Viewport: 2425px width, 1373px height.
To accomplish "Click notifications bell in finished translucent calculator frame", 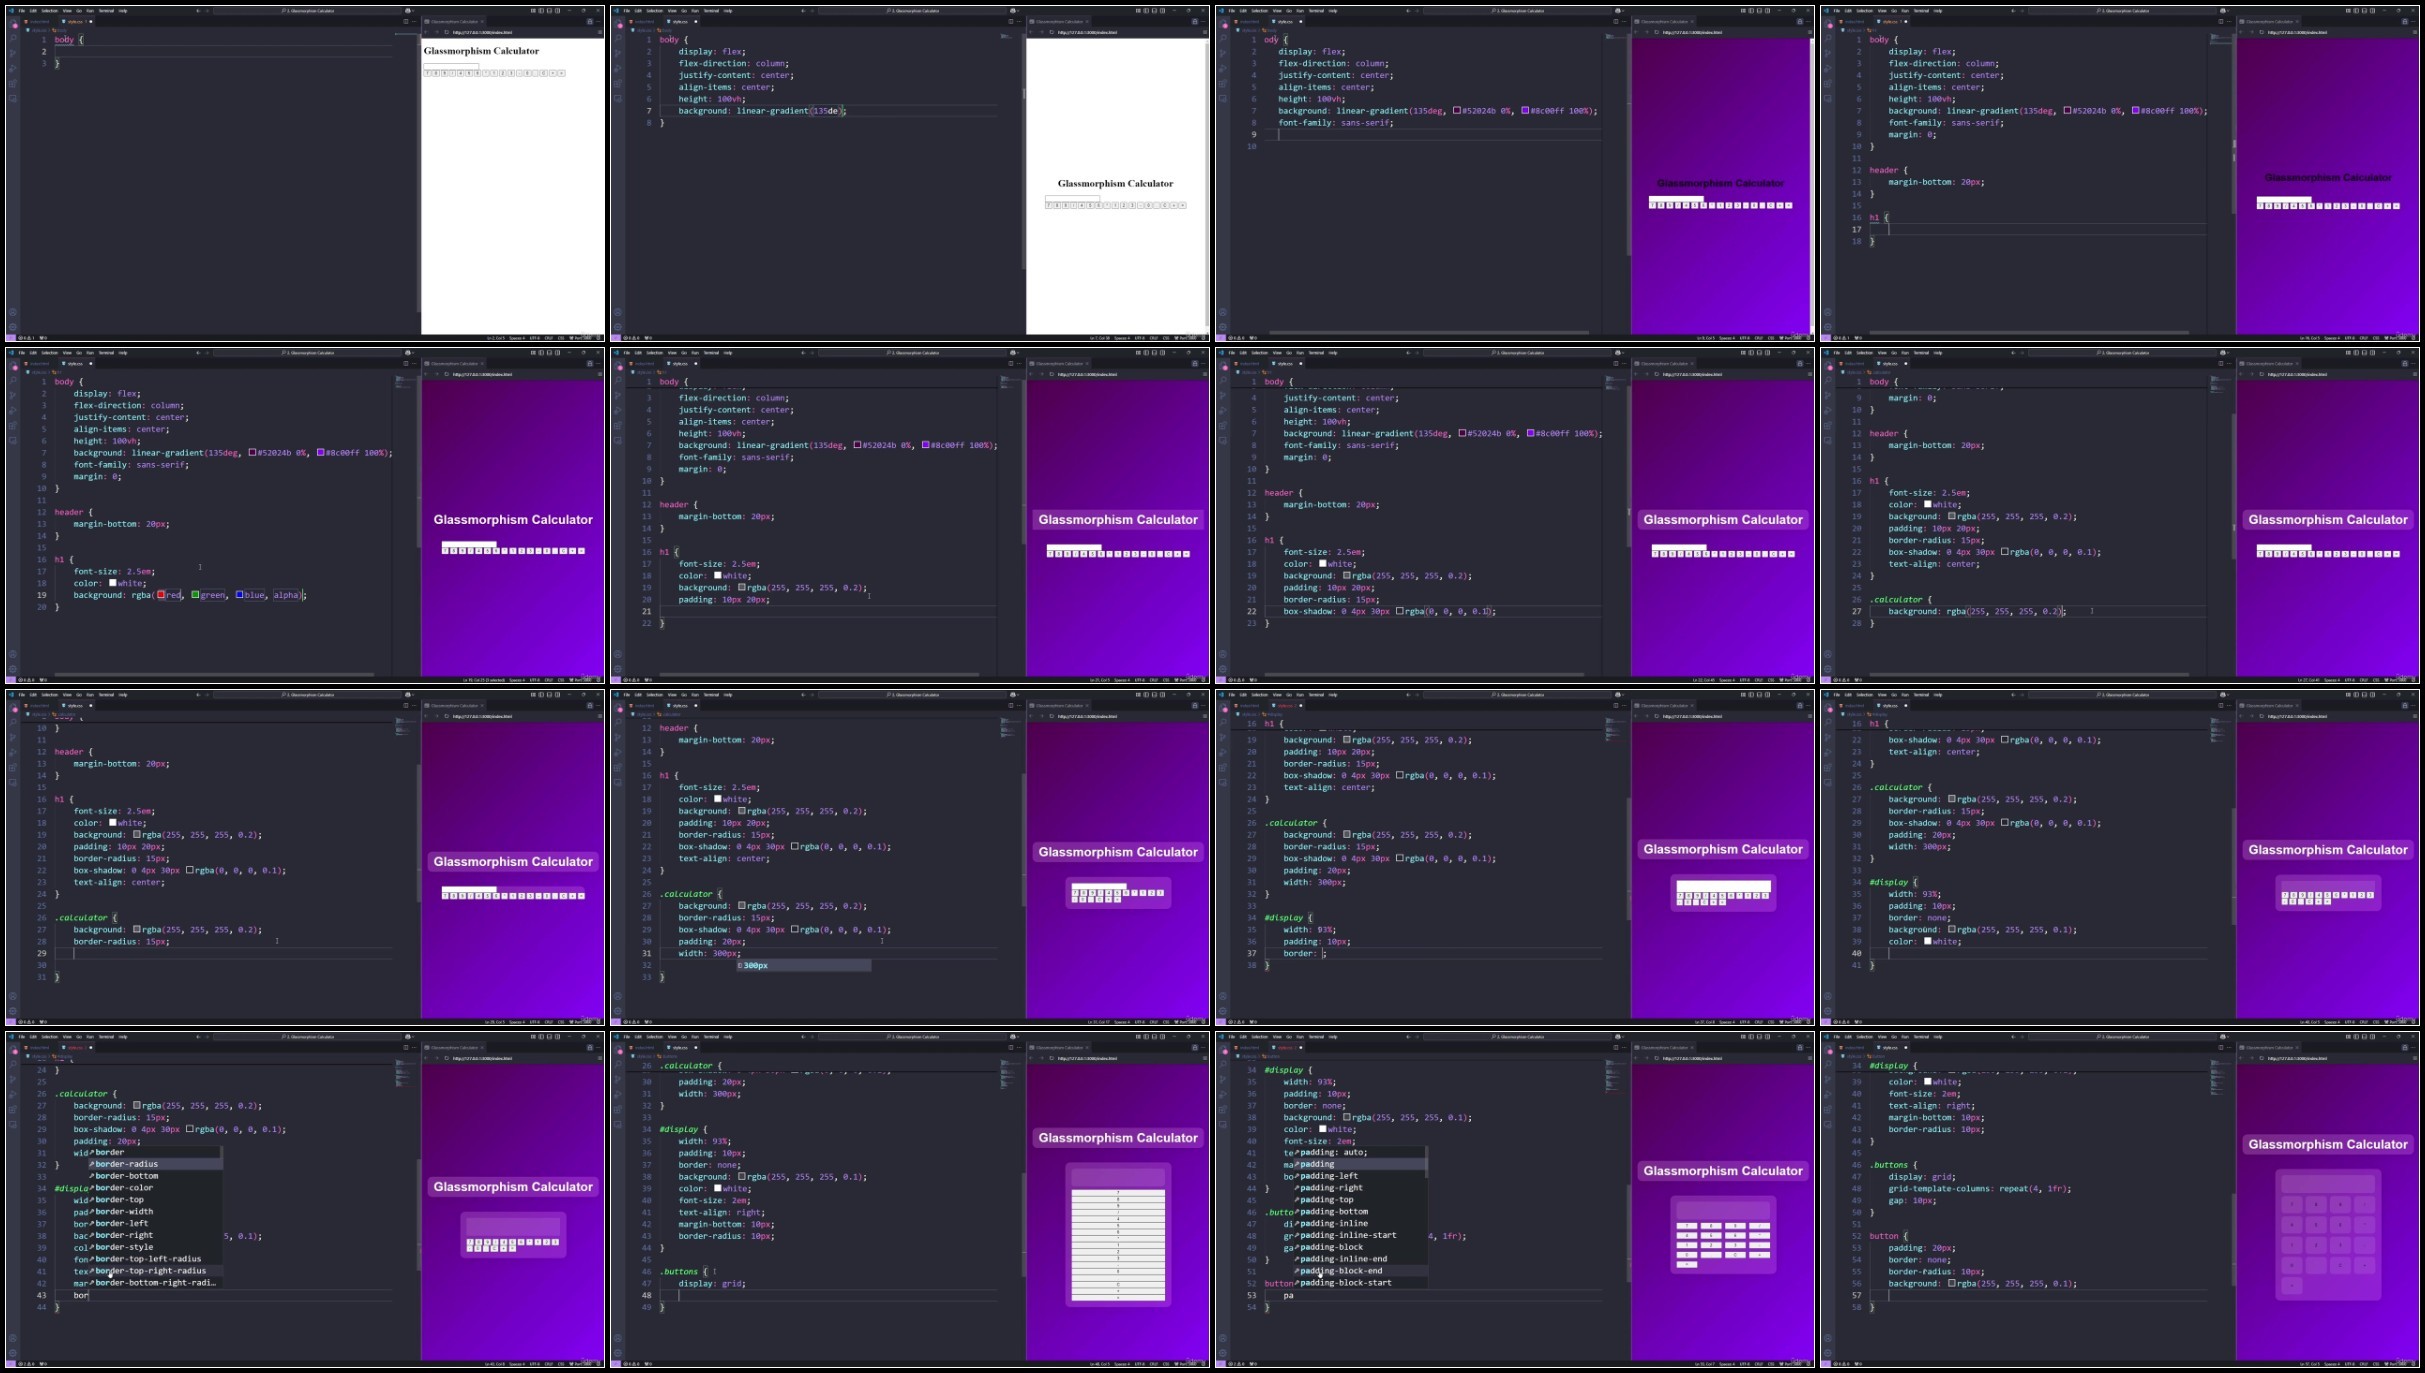I will tap(2414, 1363).
